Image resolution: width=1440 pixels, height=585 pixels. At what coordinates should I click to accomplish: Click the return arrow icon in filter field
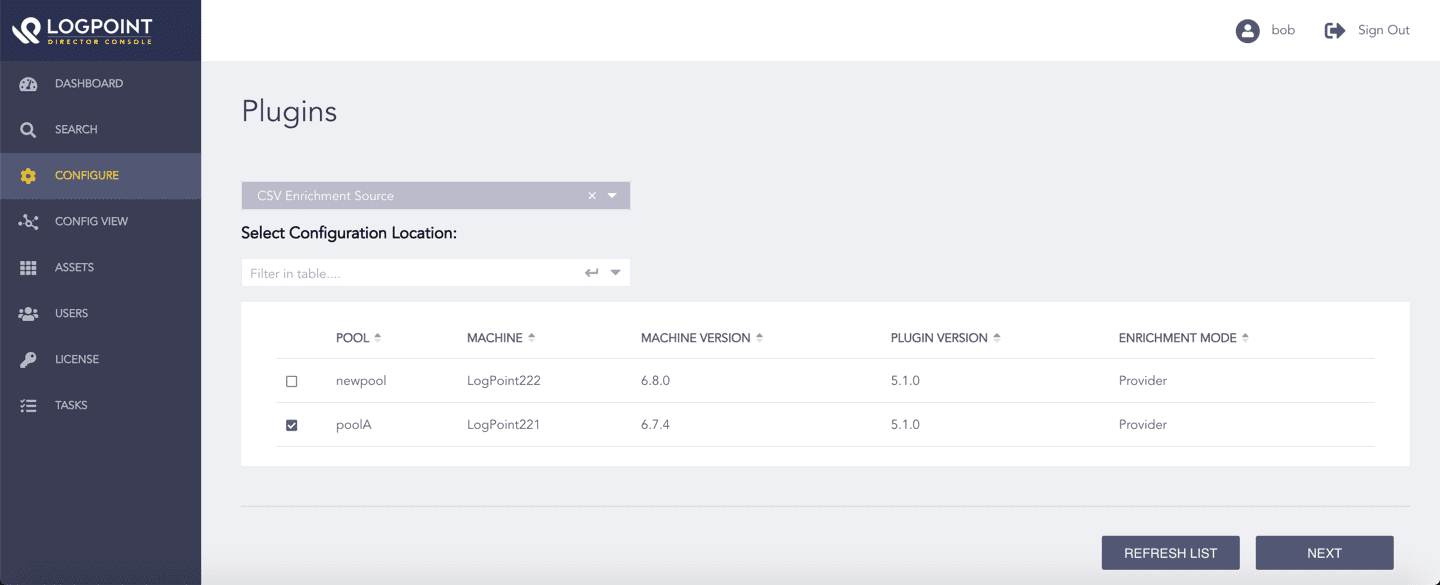tap(591, 271)
